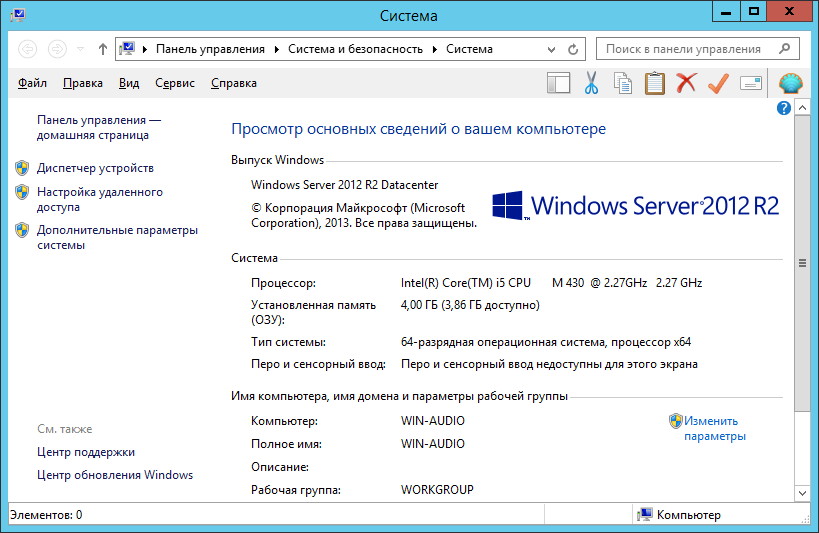Open Центр поддержки link
The height and width of the screenshot is (533, 819).
[86, 452]
